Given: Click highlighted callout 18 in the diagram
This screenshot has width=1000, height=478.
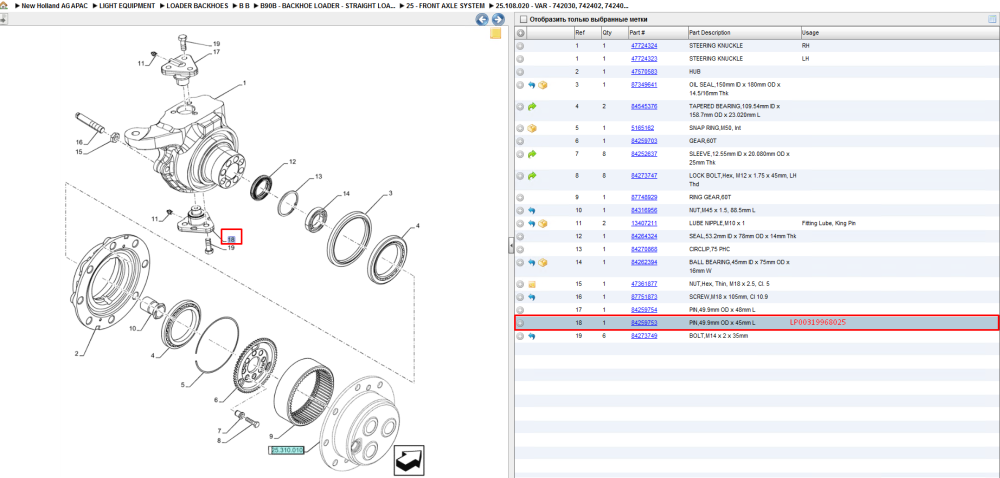Looking at the screenshot, I should [x=232, y=238].
